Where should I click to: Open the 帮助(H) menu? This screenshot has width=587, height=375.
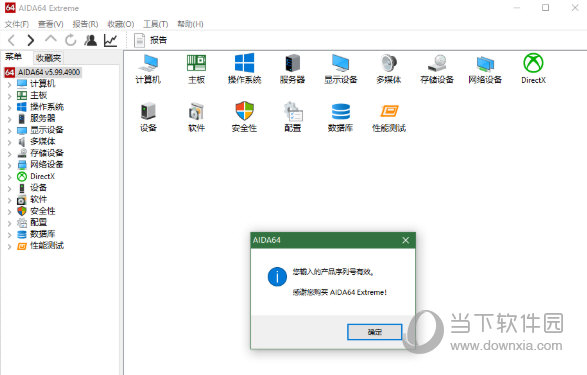190,24
